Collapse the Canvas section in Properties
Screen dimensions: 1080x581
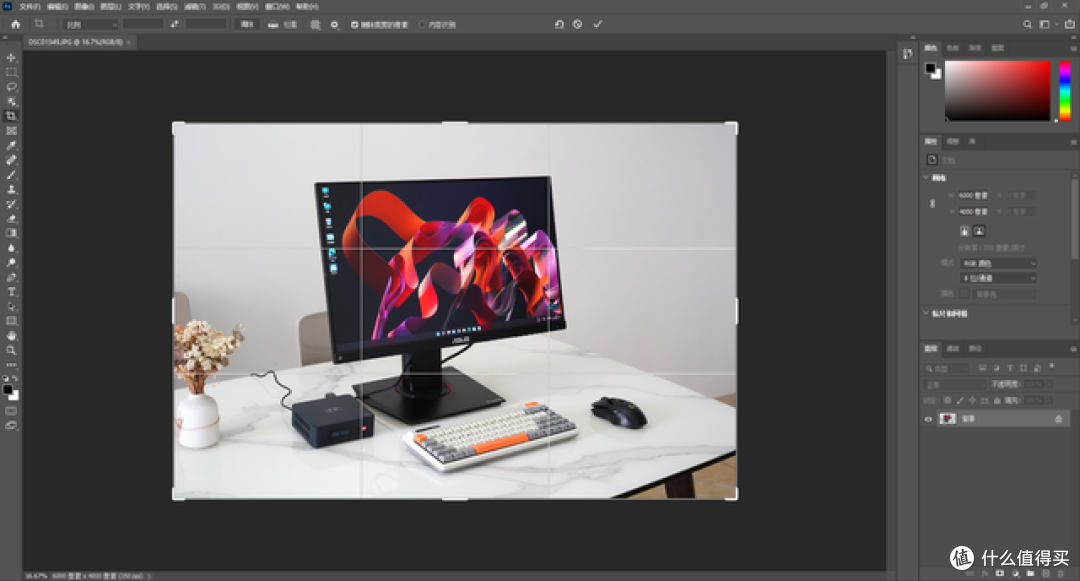click(926, 178)
